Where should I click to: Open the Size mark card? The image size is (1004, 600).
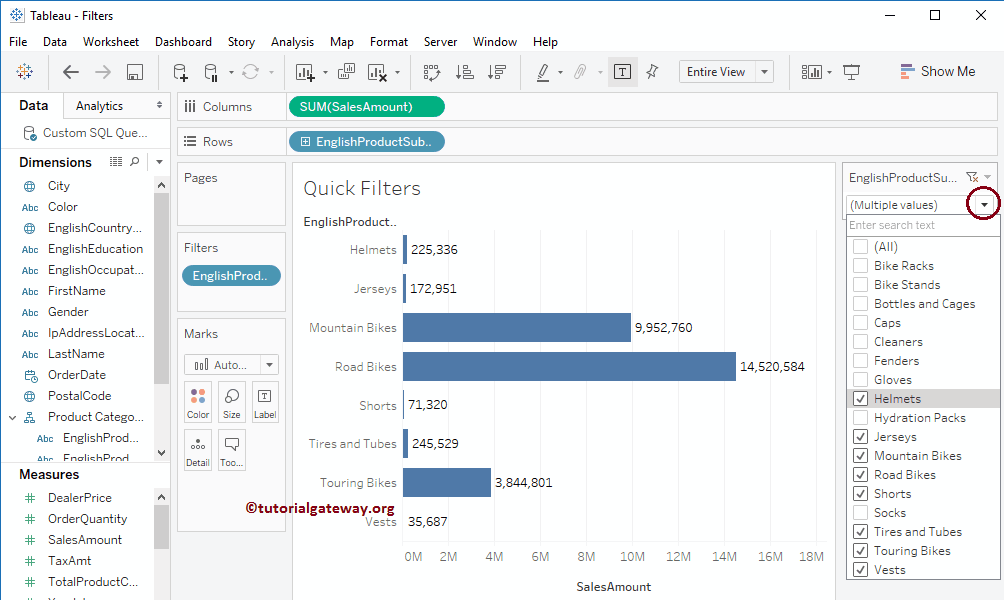pos(232,402)
